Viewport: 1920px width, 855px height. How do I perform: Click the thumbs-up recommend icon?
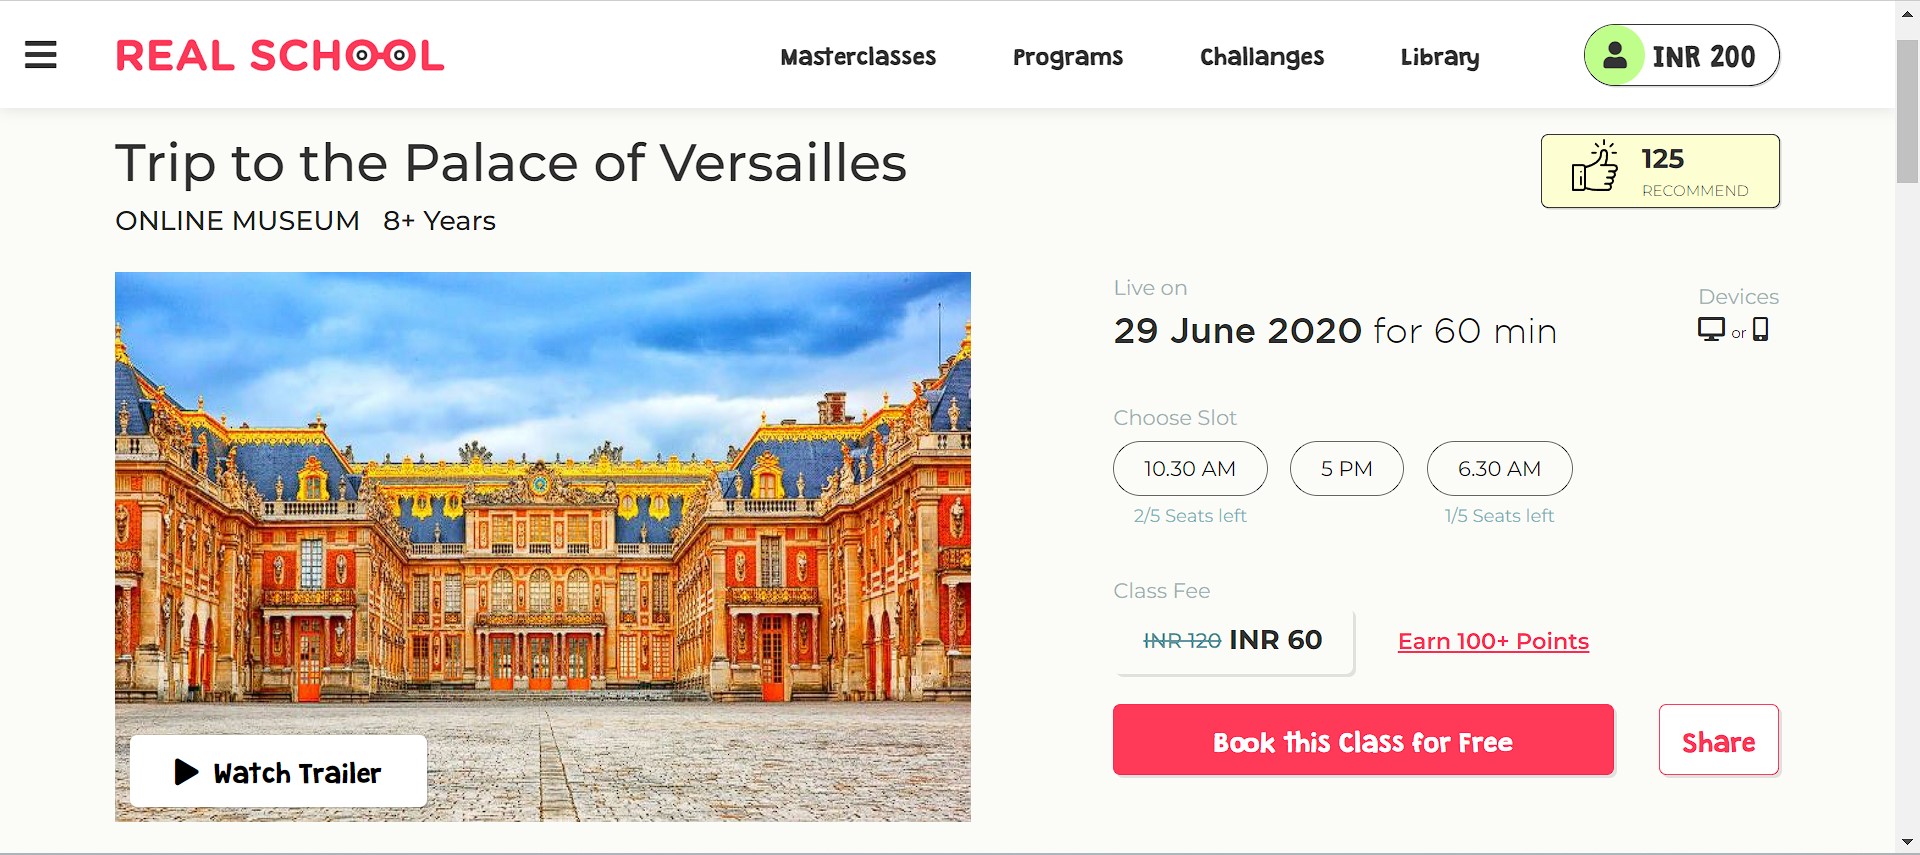(x=1595, y=166)
